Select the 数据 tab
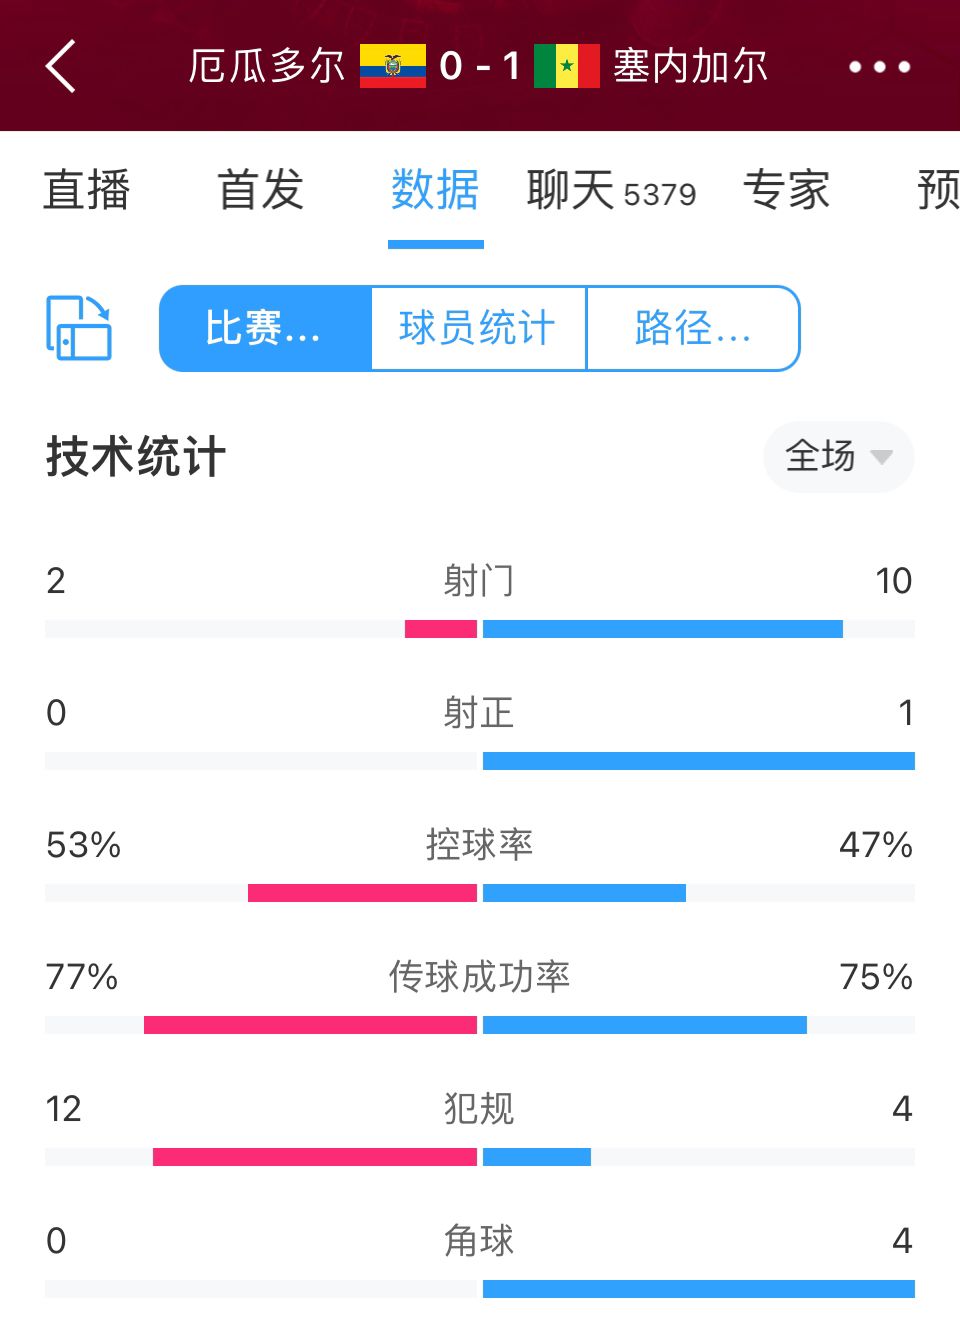This screenshot has width=960, height=1342. point(435,190)
